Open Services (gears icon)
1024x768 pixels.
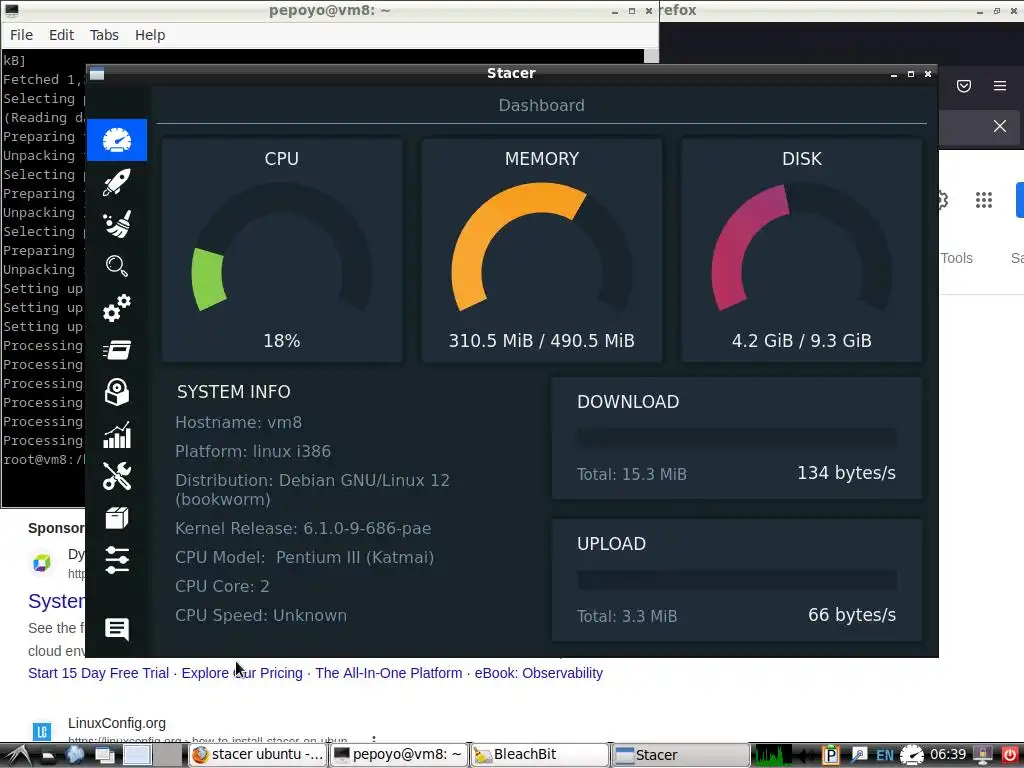[117, 308]
